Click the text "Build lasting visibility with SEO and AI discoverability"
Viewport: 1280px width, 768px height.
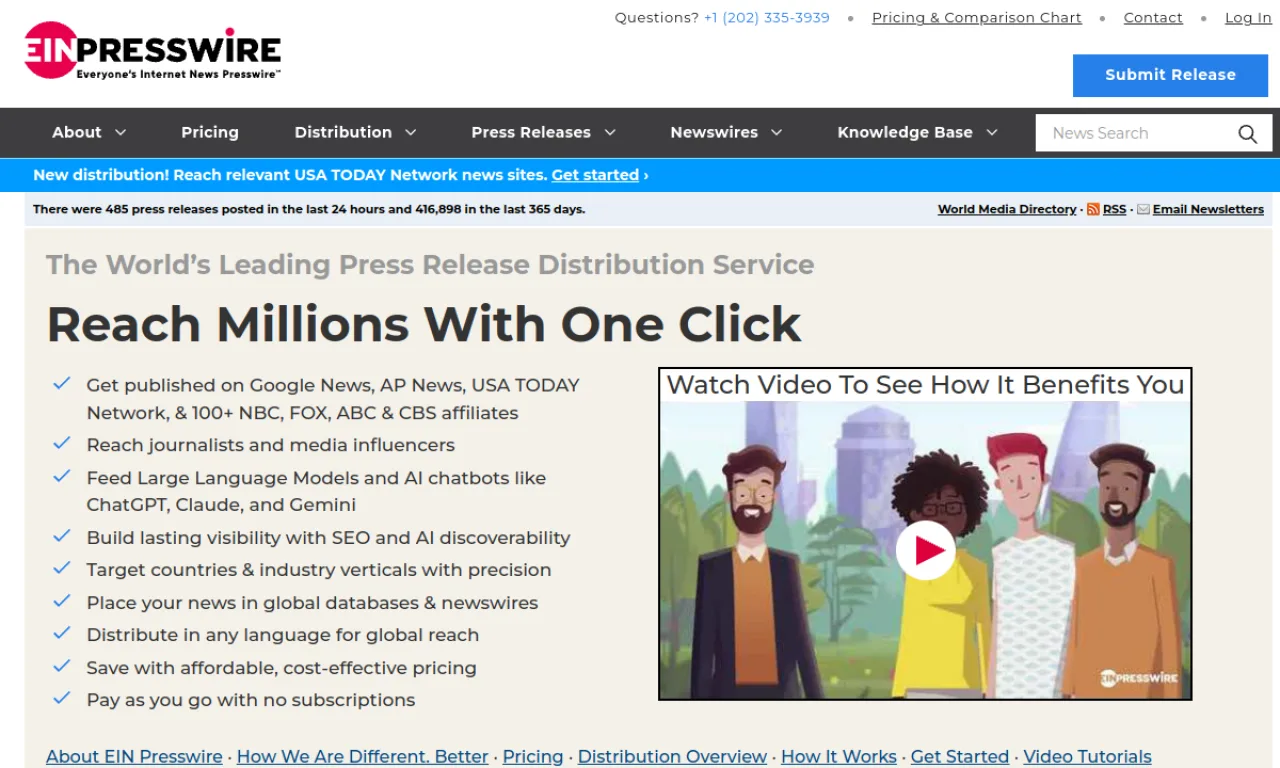[328, 538]
